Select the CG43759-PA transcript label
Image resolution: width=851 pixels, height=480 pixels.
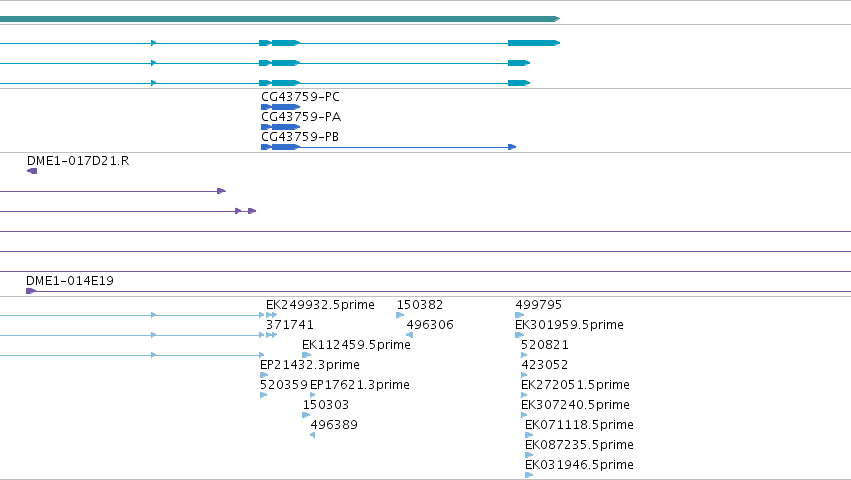click(301, 117)
